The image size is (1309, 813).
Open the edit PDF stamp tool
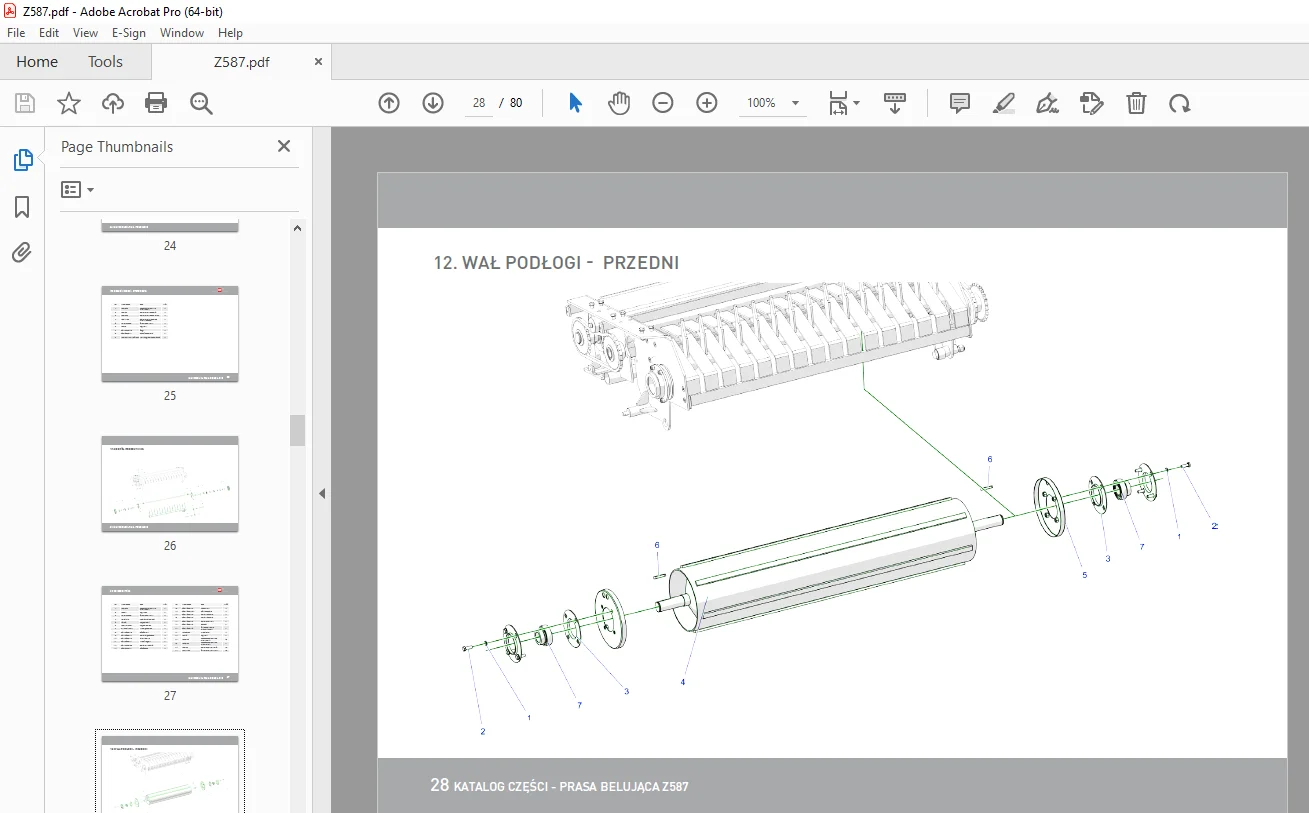(1092, 103)
